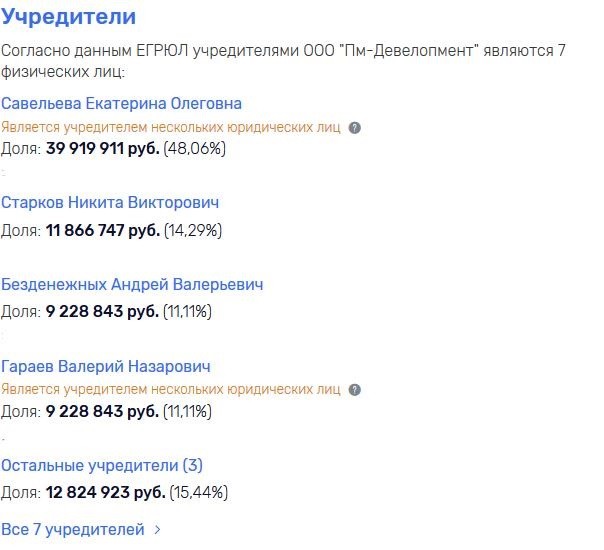This screenshot has height=550, width=604.
Task: Open the Гараев Валерий Назарович link
Action: pyautogui.click(x=106, y=367)
